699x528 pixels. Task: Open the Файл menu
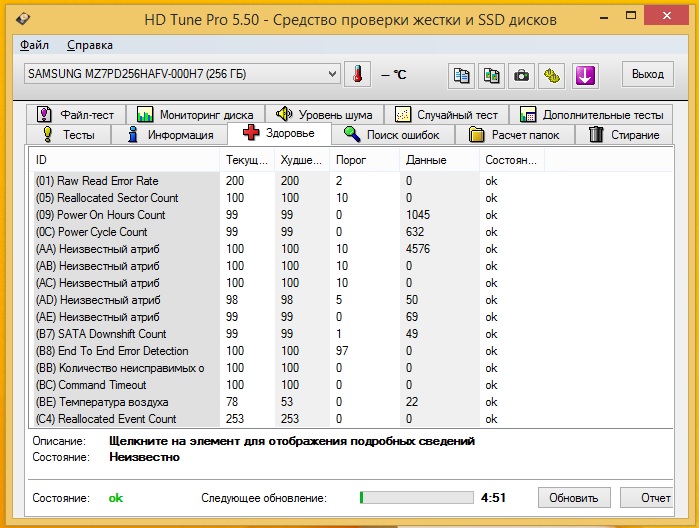pyautogui.click(x=34, y=45)
